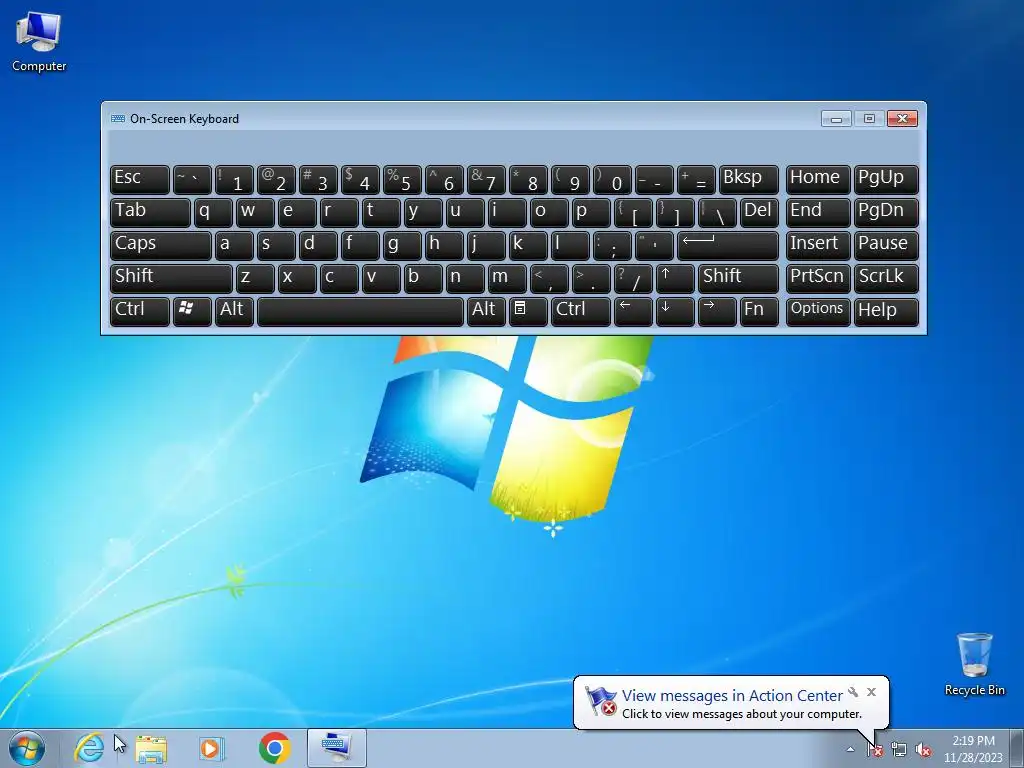Click On-Screen Keyboard taskbar button

(x=336, y=748)
